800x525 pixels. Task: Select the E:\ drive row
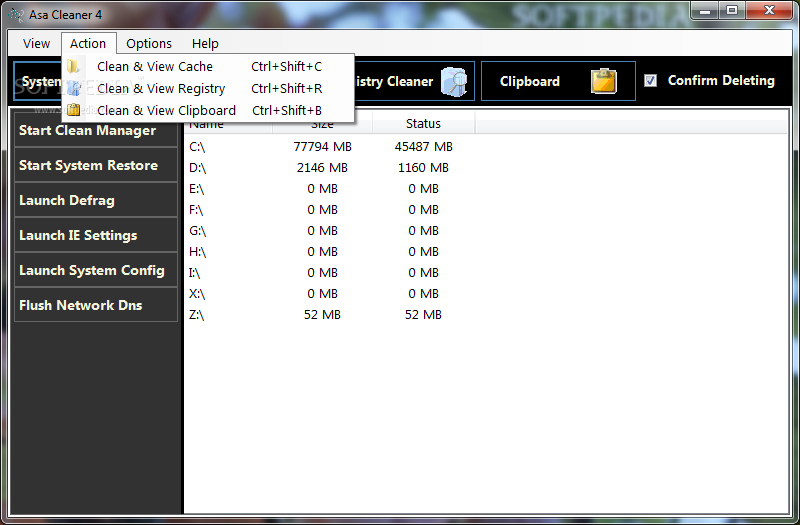pos(485,189)
